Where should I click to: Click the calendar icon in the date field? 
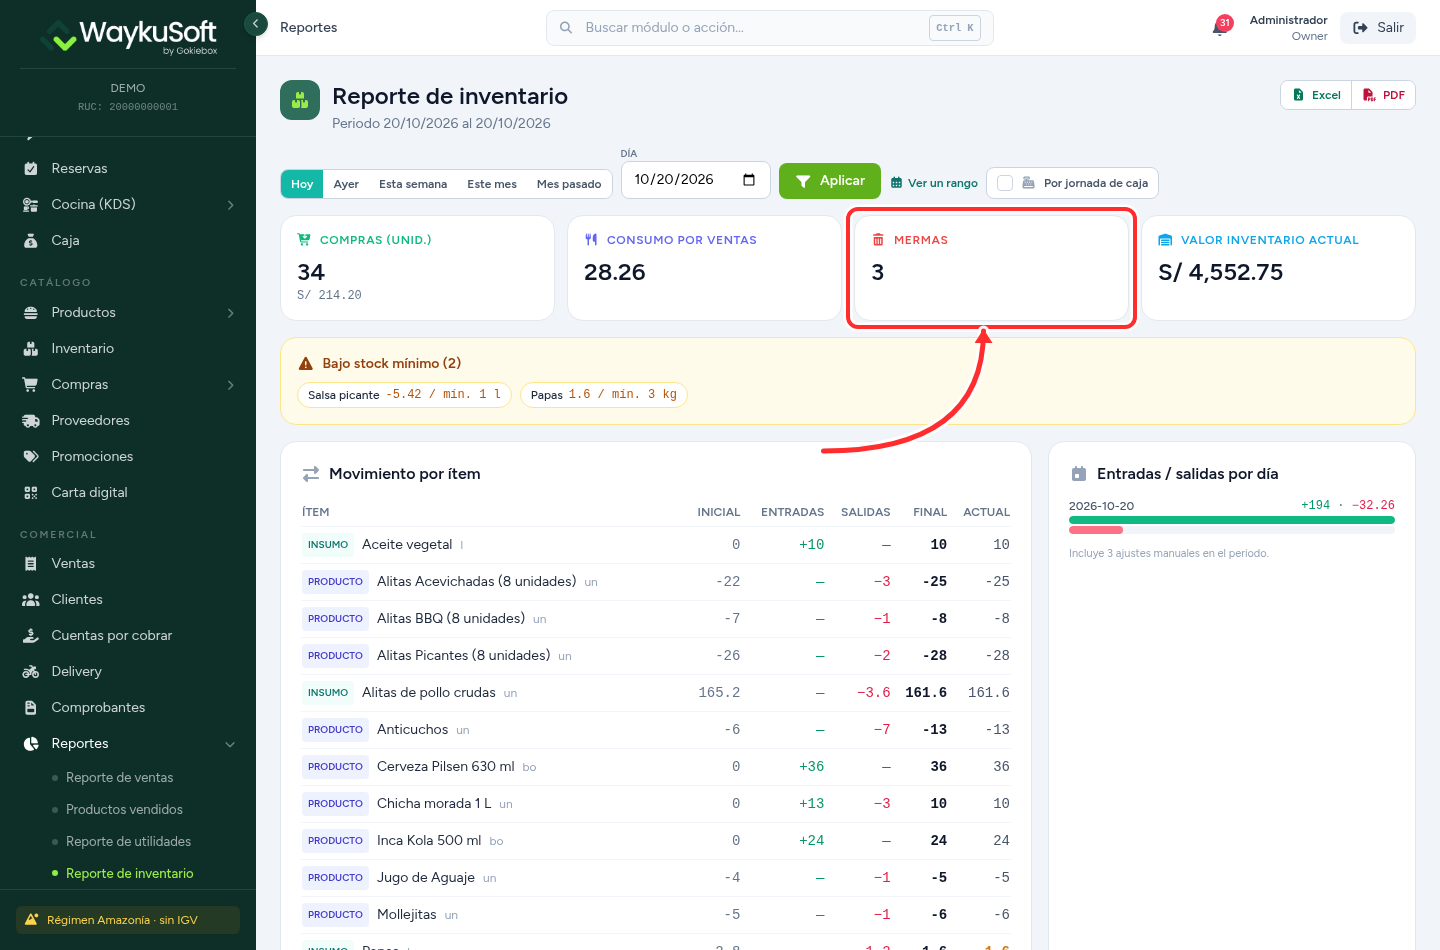(x=749, y=180)
